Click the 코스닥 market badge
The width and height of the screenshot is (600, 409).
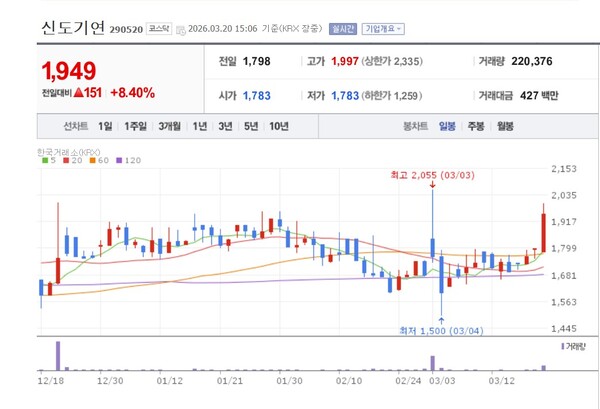[158, 29]
